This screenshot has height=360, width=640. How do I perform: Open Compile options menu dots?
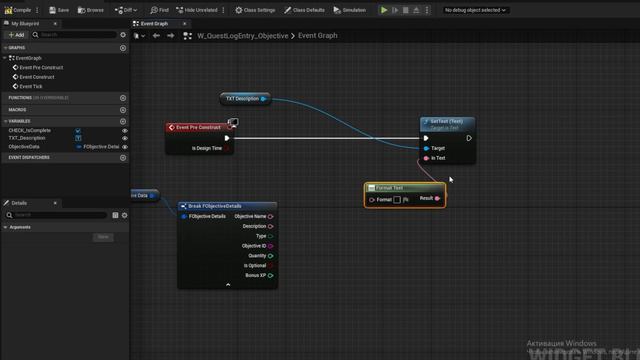point(37,10)
